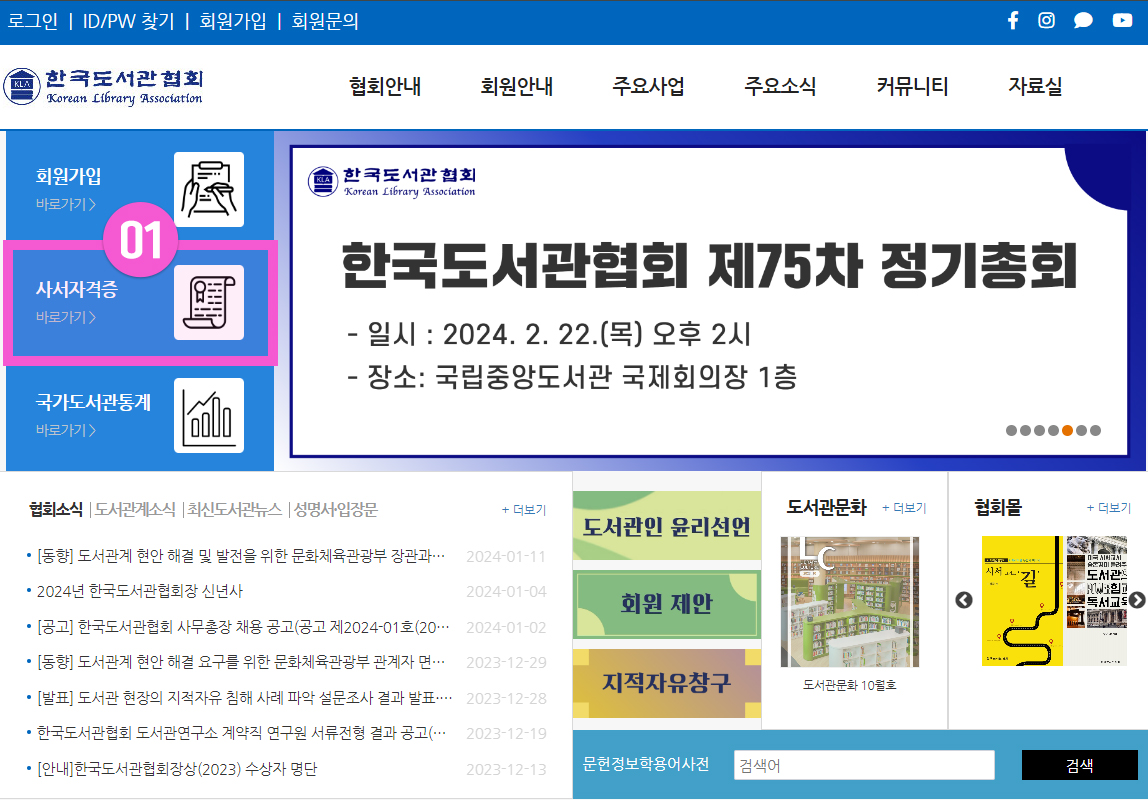Open the 협회안내 menu
Image resolution: width=1148 pixels, height=800 pixels.
click(385, 86)
